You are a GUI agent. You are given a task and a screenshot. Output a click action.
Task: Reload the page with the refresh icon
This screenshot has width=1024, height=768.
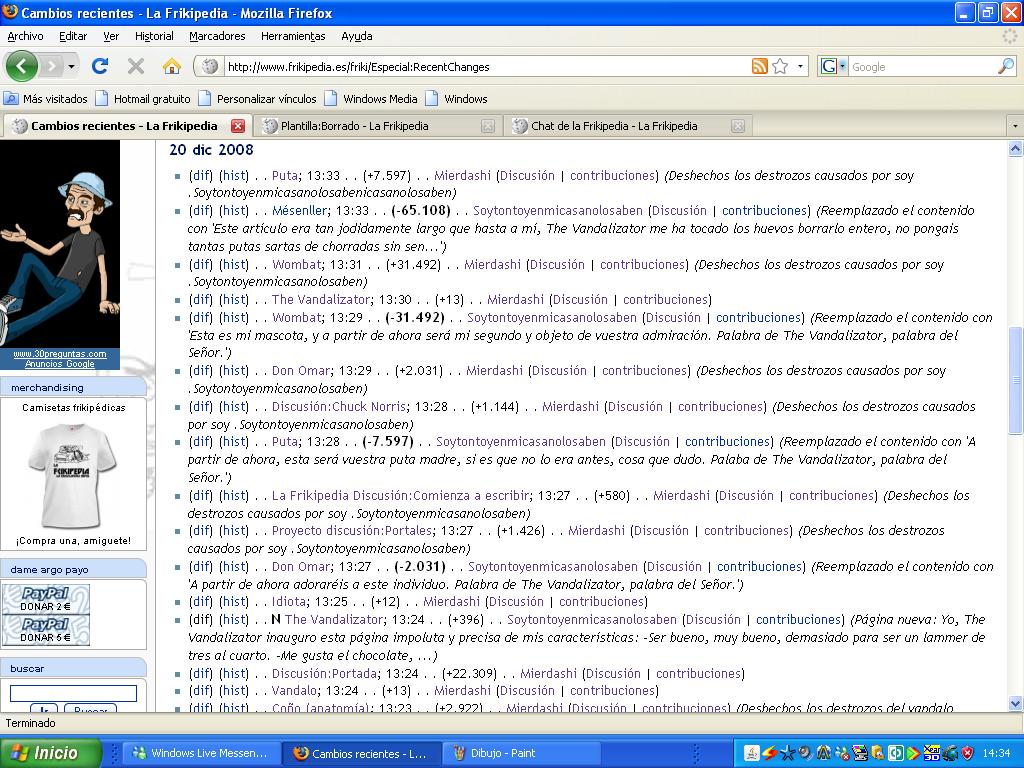pos(99,66)
